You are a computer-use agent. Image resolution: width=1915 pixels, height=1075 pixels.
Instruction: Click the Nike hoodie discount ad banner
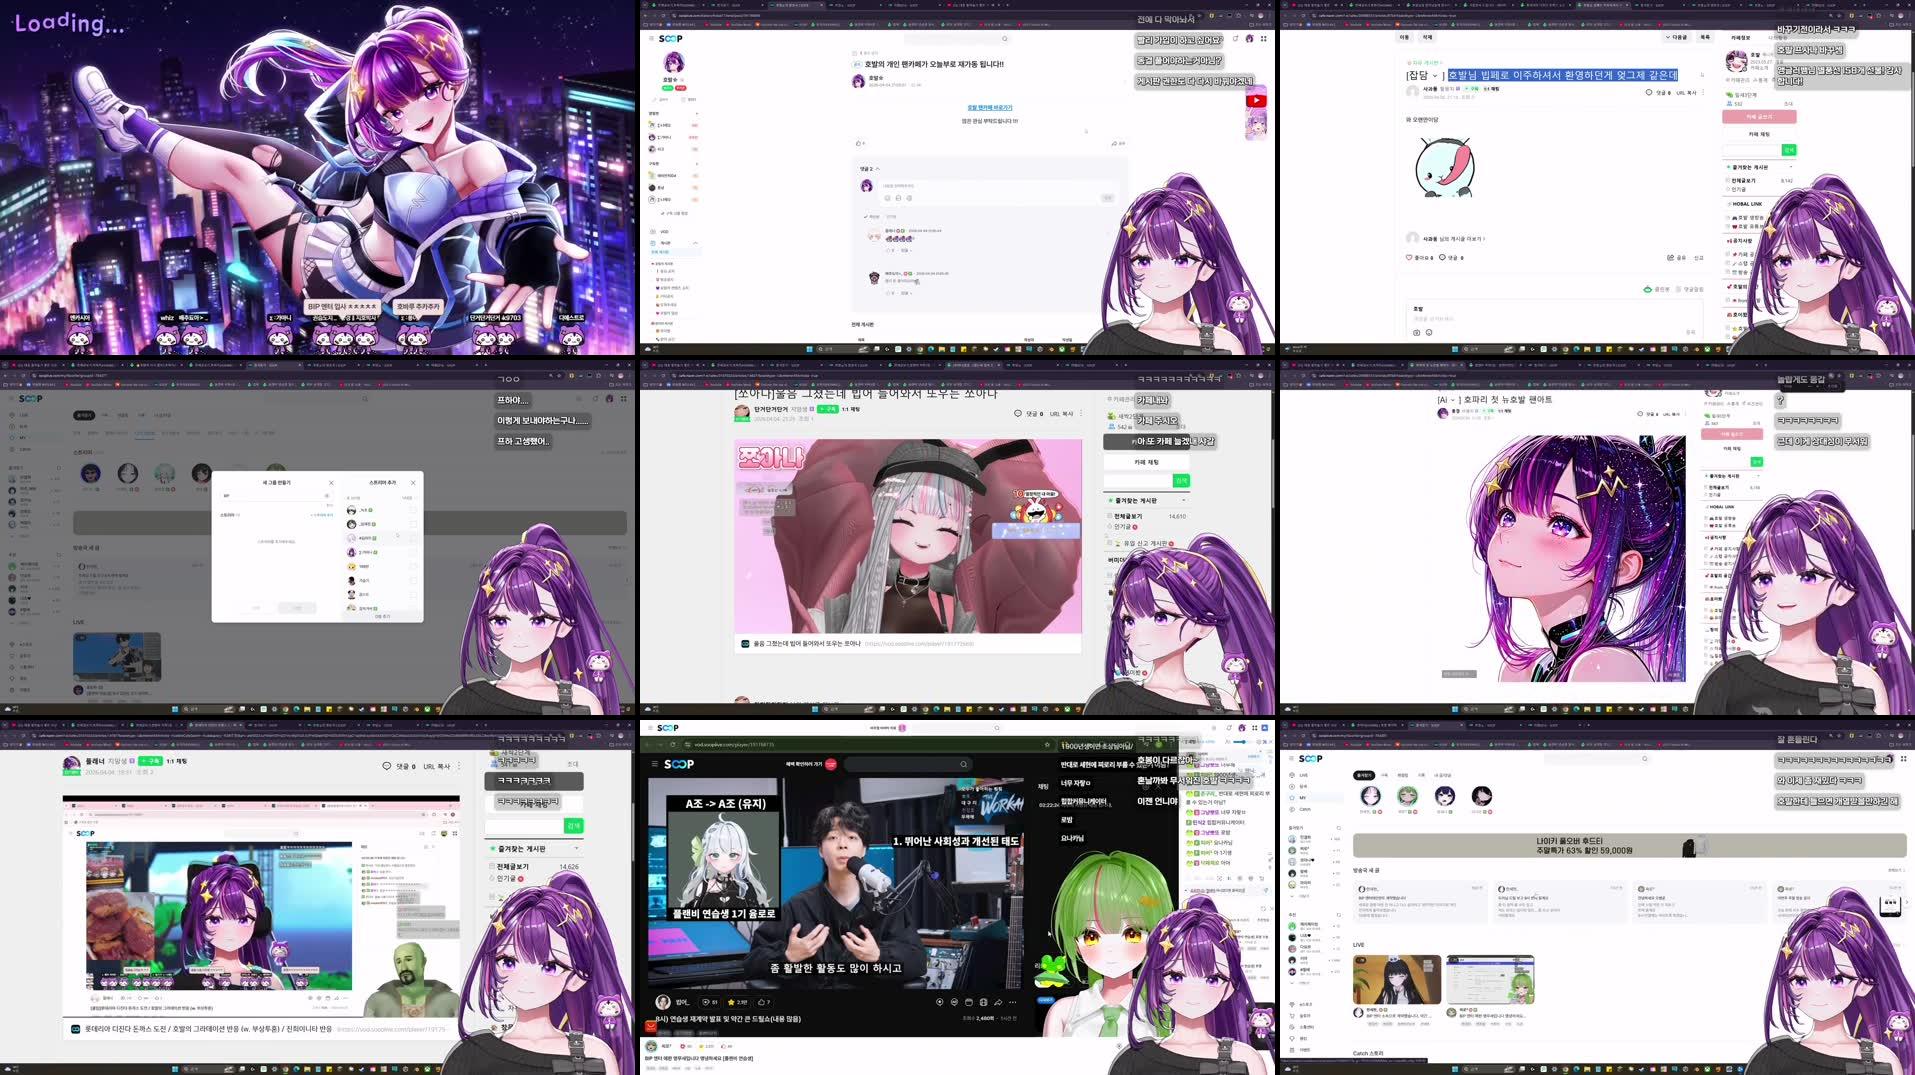[x=1582, y=846]
